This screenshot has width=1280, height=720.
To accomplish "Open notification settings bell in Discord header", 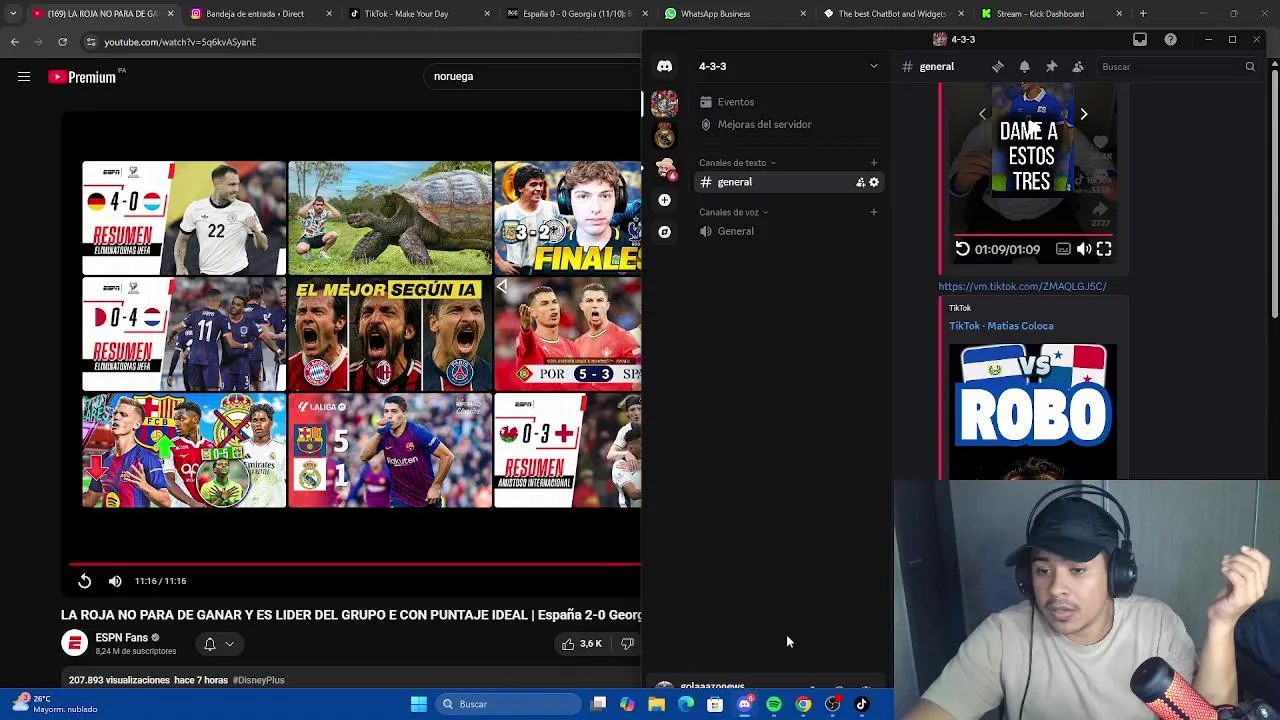I will [x=1024, y=66].
